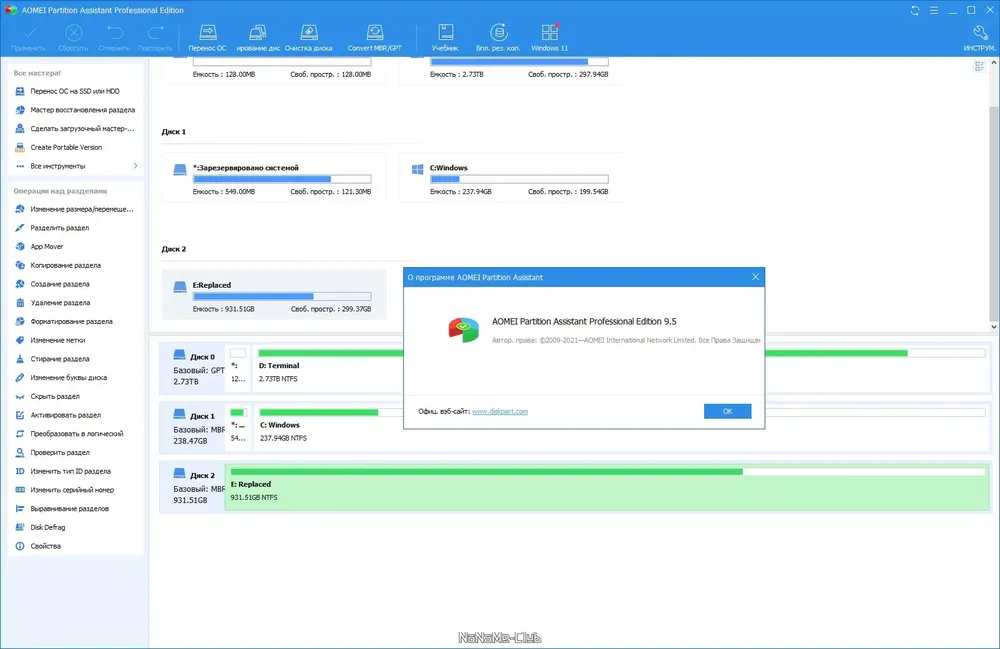Open Мастер восстановления раздела wizard
This screenshot has width=1000, height=649.
[x=75, y=110]
